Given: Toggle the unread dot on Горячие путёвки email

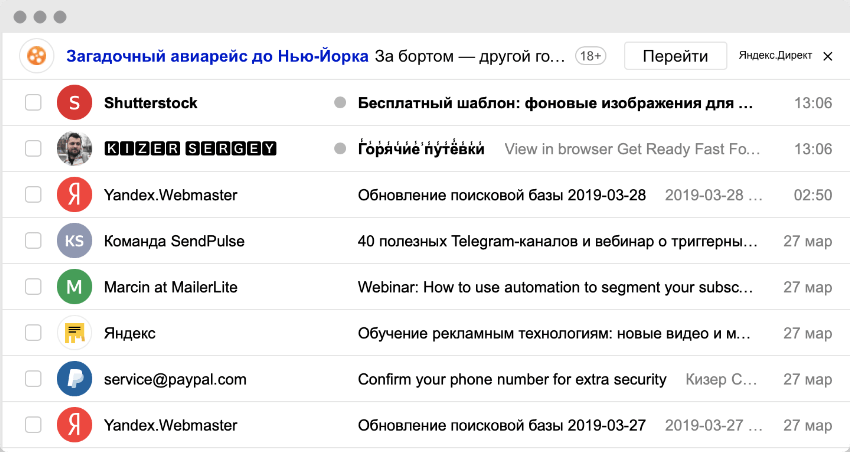Looking at the screenshot, I should click(x=340, y=148).
